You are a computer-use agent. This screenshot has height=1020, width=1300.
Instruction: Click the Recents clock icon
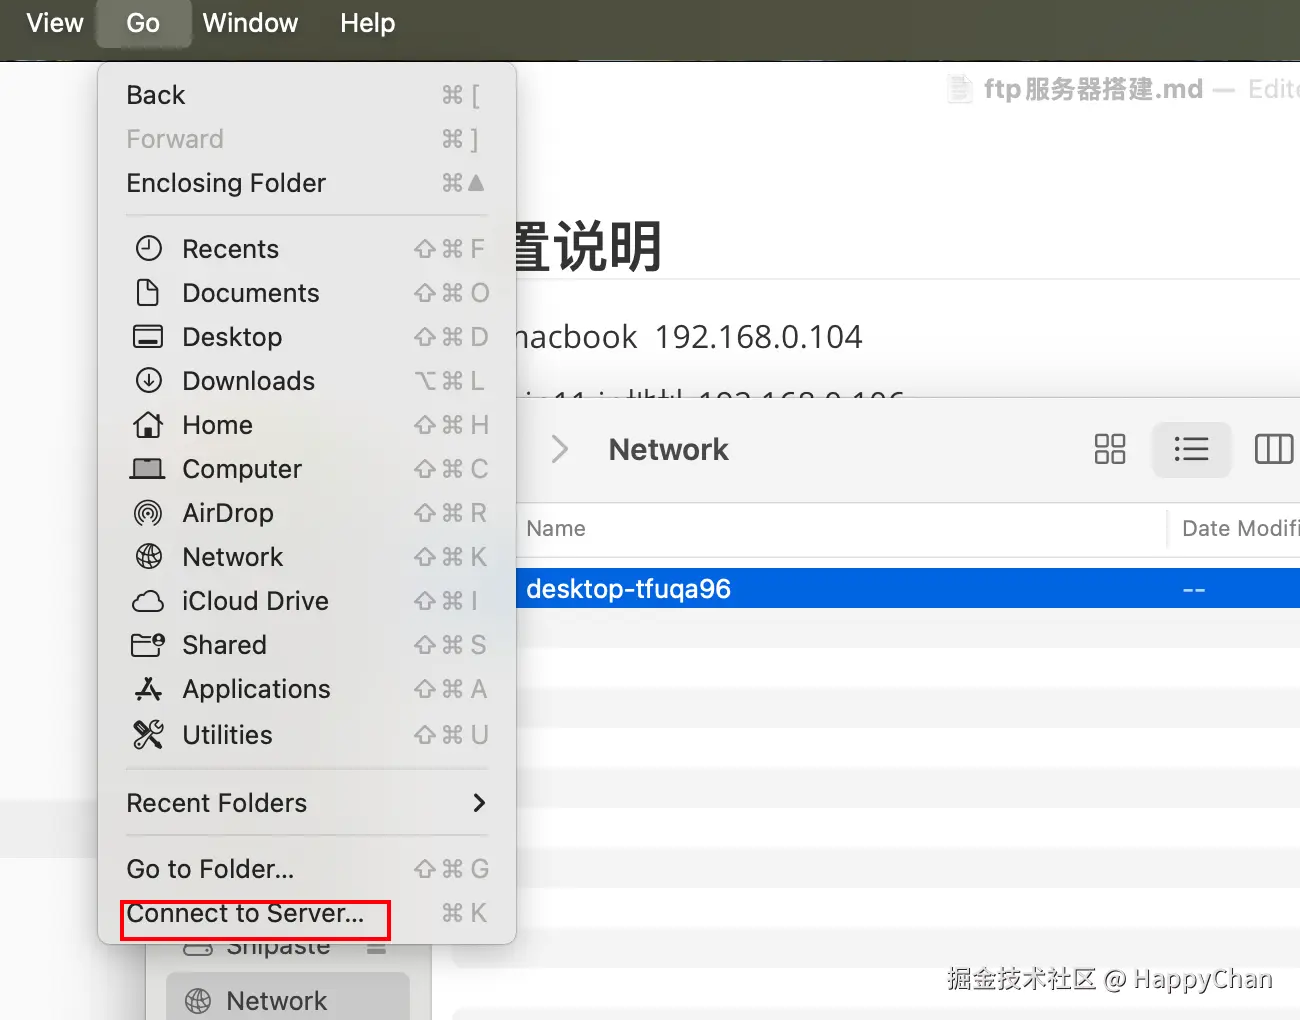[x=148, y=248]
